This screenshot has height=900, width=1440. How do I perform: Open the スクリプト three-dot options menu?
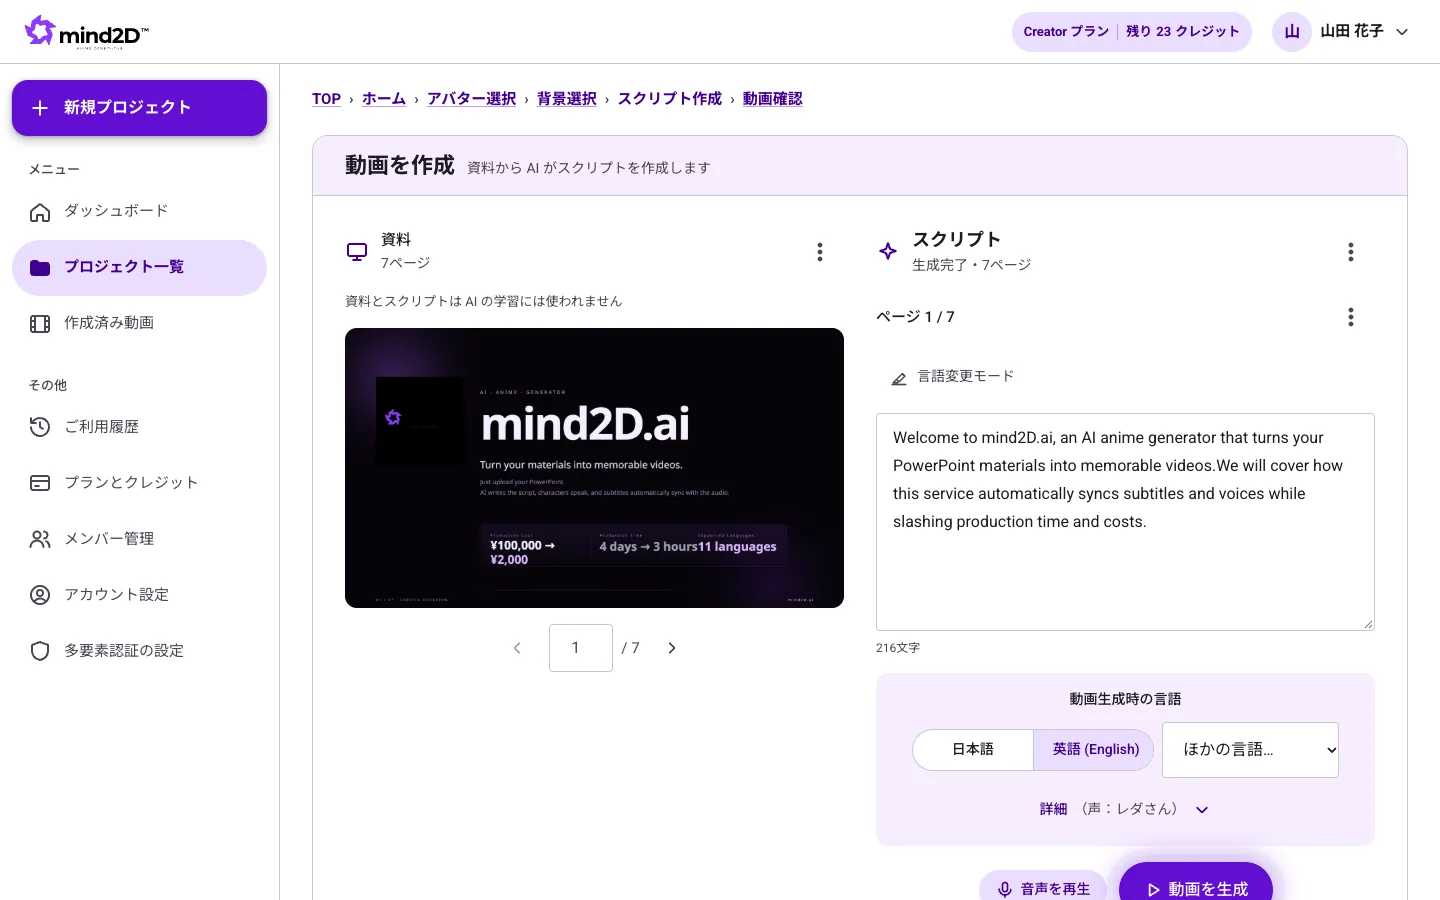[1351, 252]
